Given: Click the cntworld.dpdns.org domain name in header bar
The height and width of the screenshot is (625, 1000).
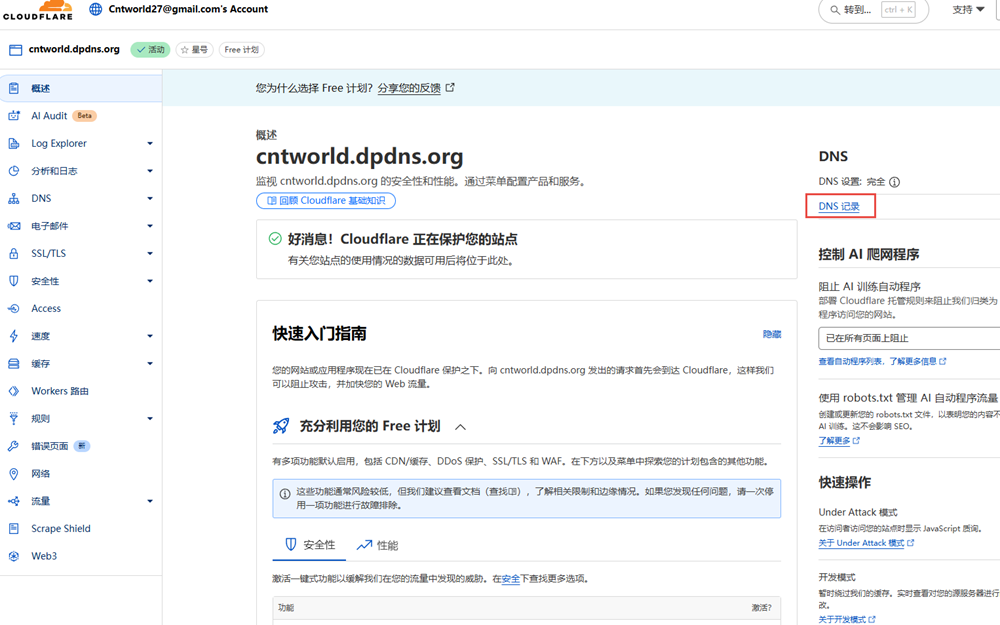Looking at the screenshot, I should [74, 49].
